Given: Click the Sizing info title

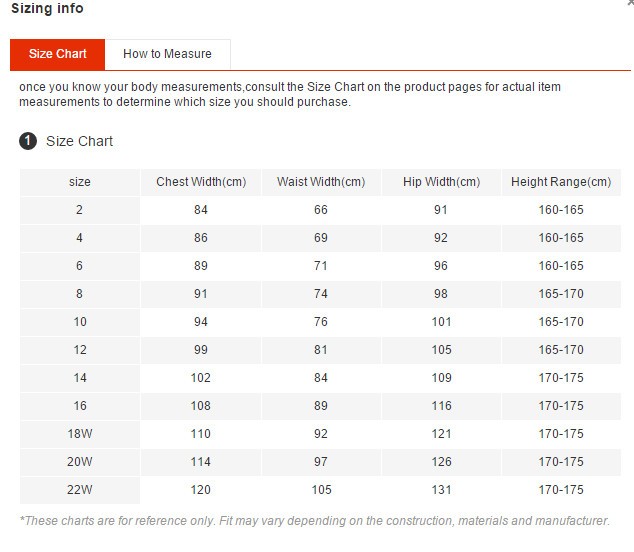Looking at the screenshot, I should coord(47,9).
